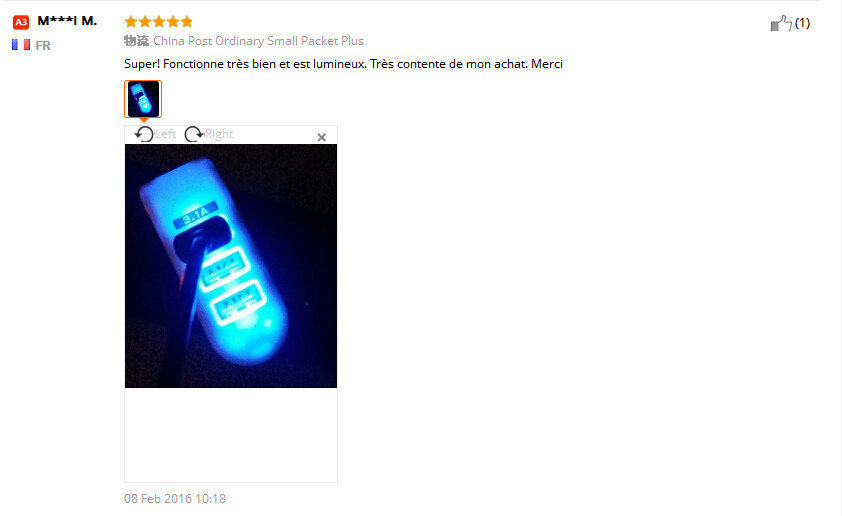842x516 pixels.
Task: Click the 物流 logistics label
Action: tap(136, 41)
